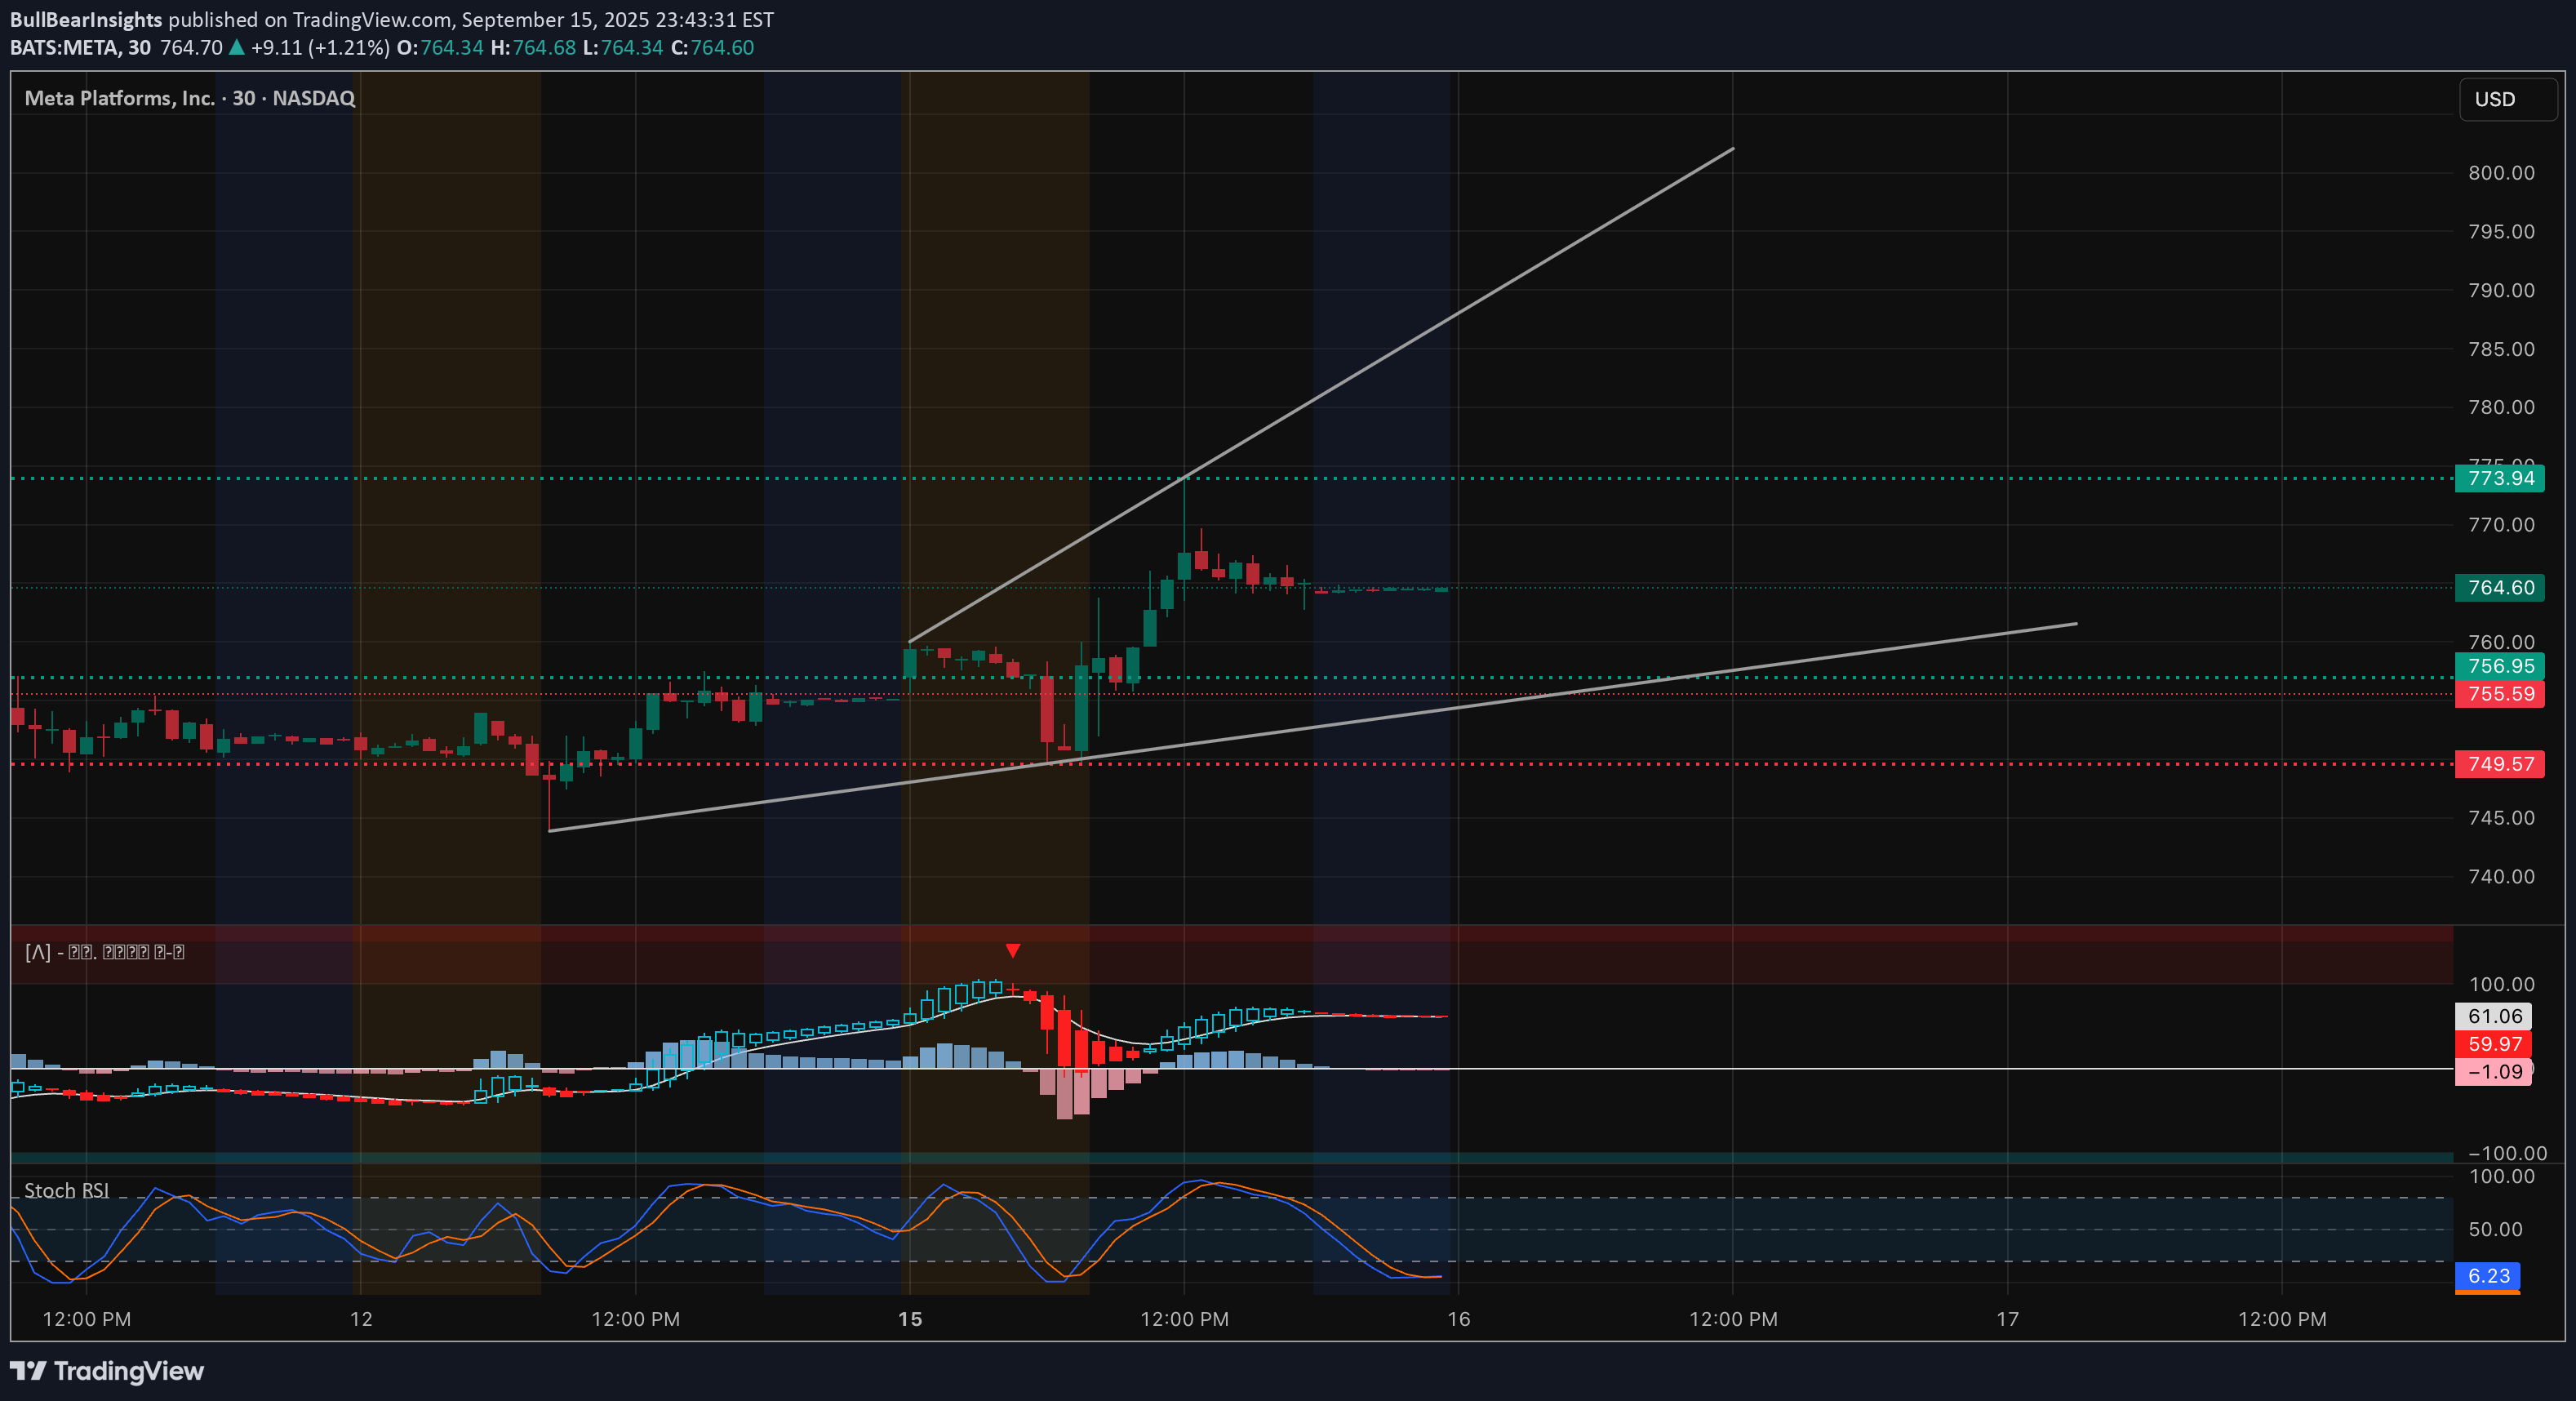Screen dimensions: 2576x1401
Task: Click the BullBearInsights author name
Action: point(86,19)
